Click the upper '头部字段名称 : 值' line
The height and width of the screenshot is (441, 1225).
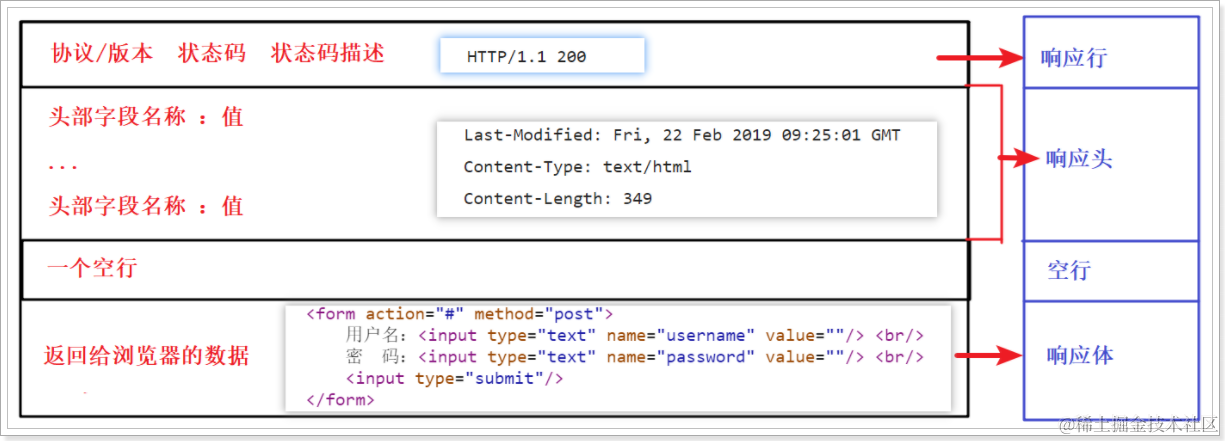(146, 117)
